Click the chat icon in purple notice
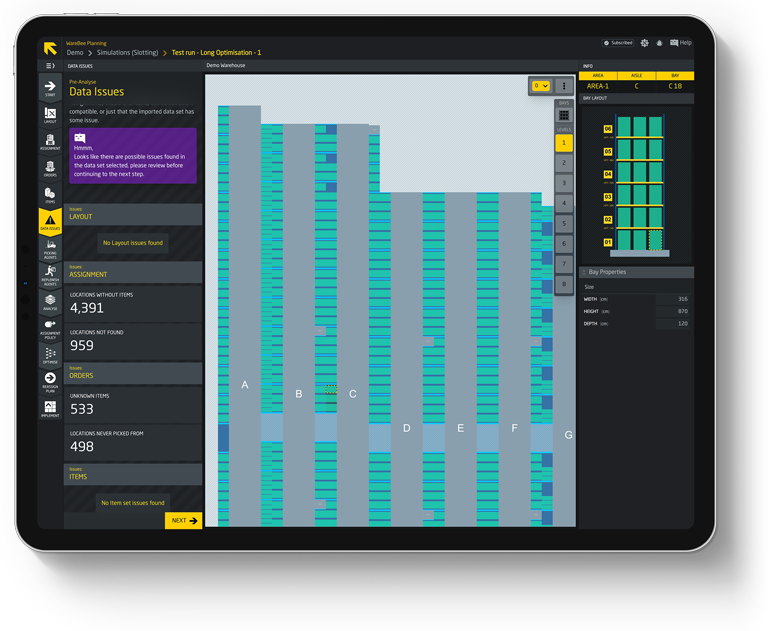This screenshot has width=768, height=631. (x=80, y=138)
